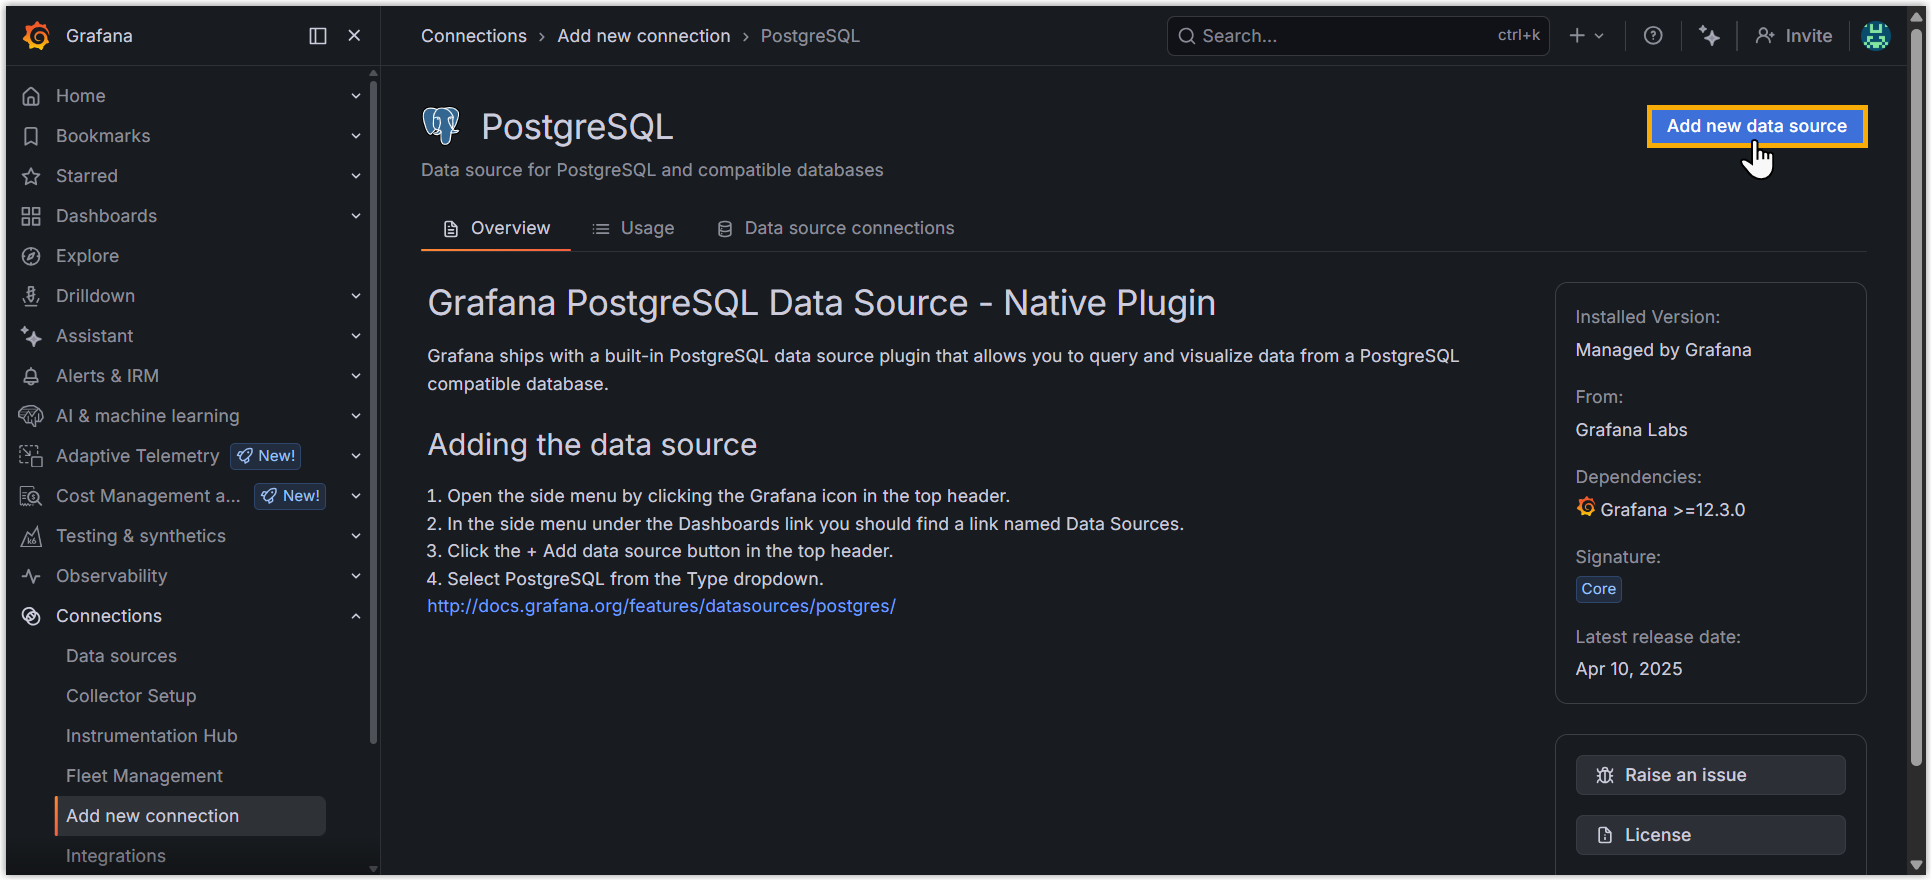Expand the Home section chevron

click(356, 96)
